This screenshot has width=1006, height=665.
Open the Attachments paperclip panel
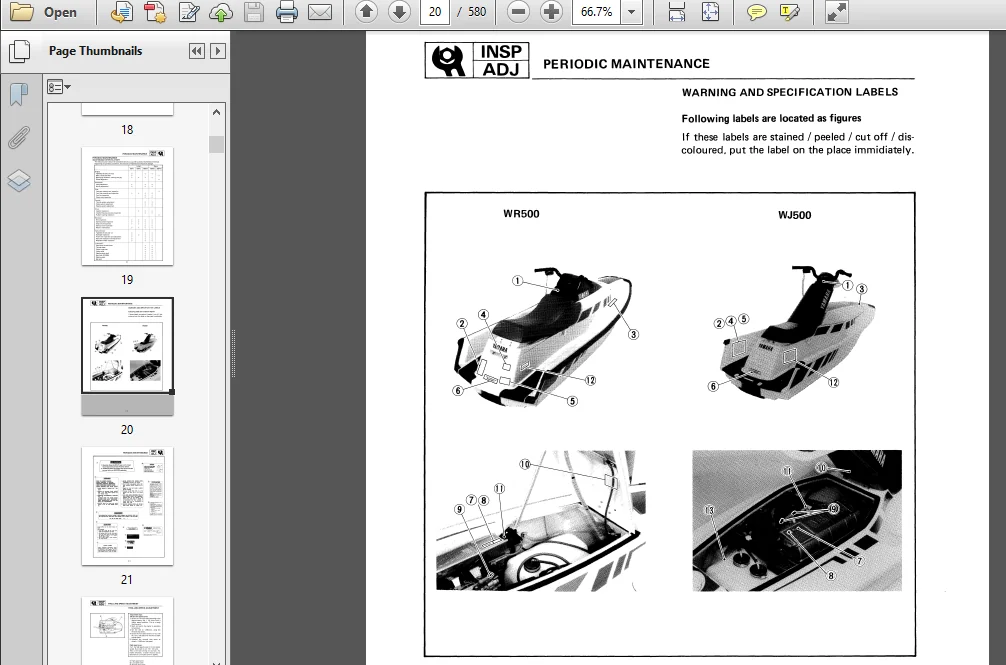(19, 137)
